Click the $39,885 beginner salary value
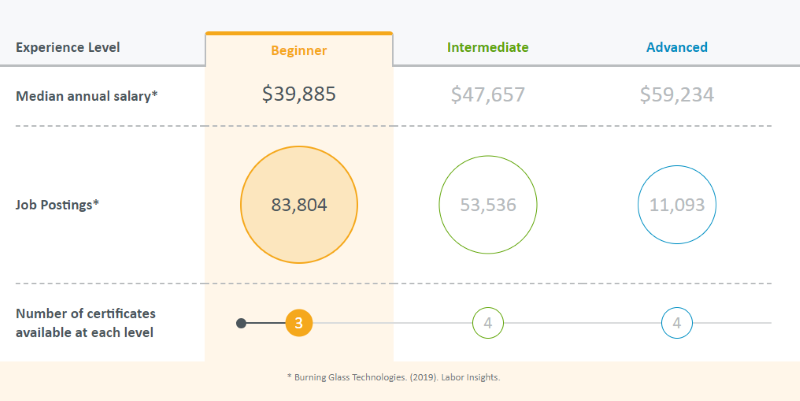The image size is (800, 401). [x=299, y=94]
